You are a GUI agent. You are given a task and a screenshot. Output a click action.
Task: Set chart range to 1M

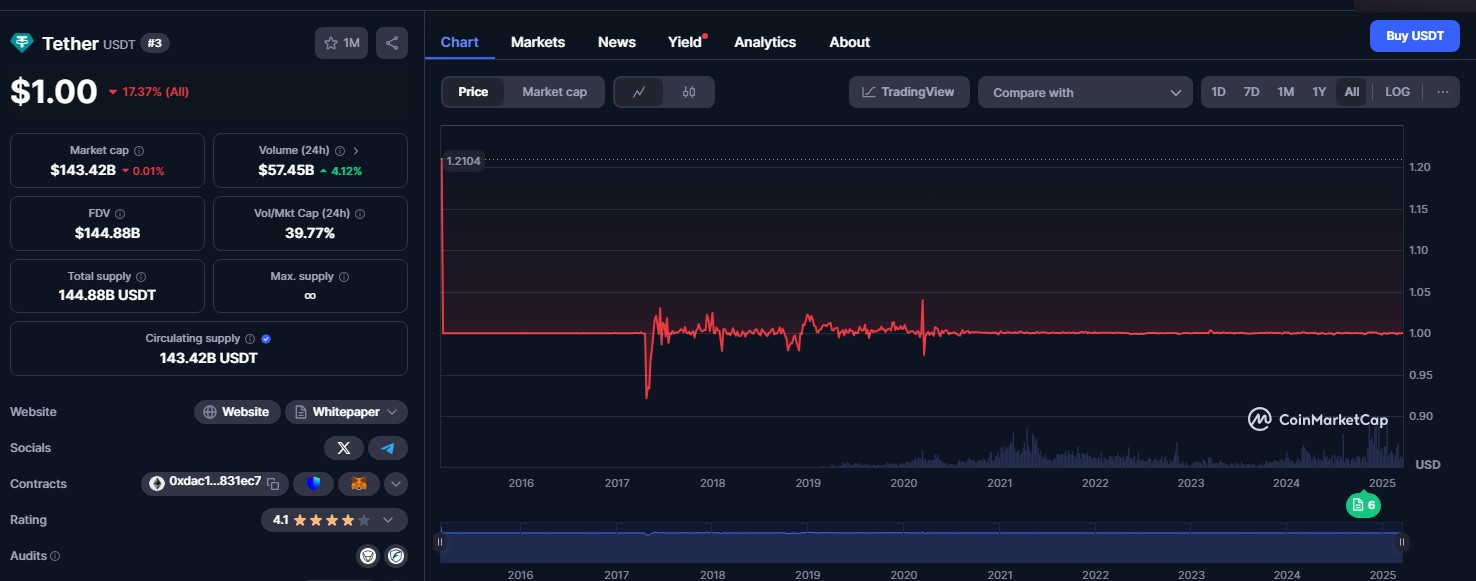point(1286,92)
